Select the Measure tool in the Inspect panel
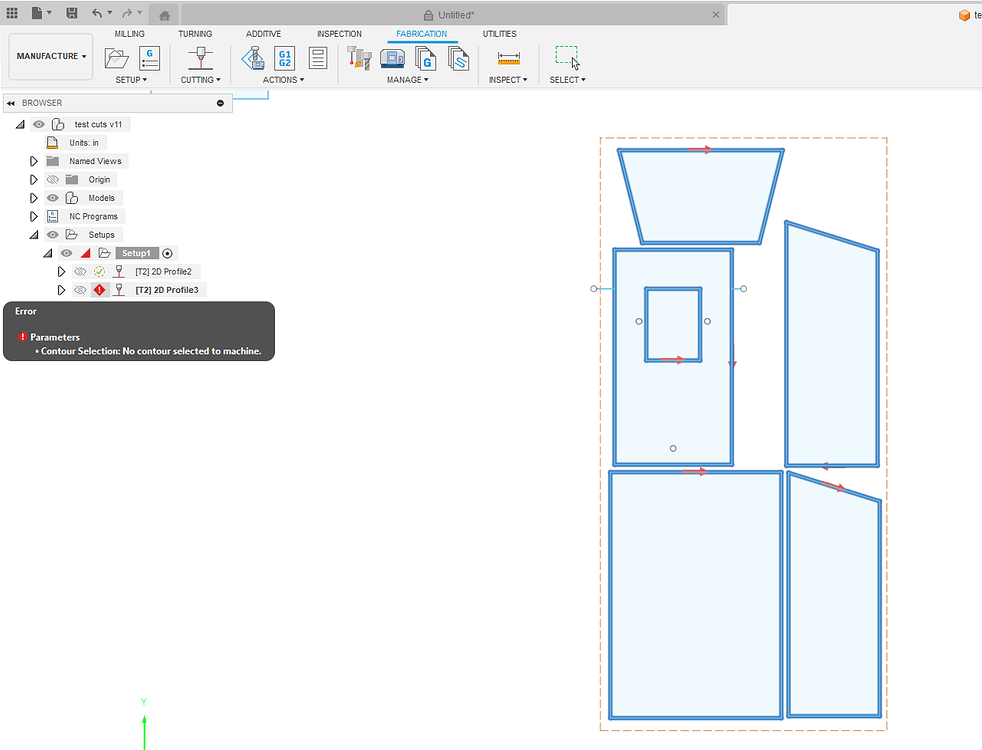The image size is (982, 750). click(x=509, y=59)
